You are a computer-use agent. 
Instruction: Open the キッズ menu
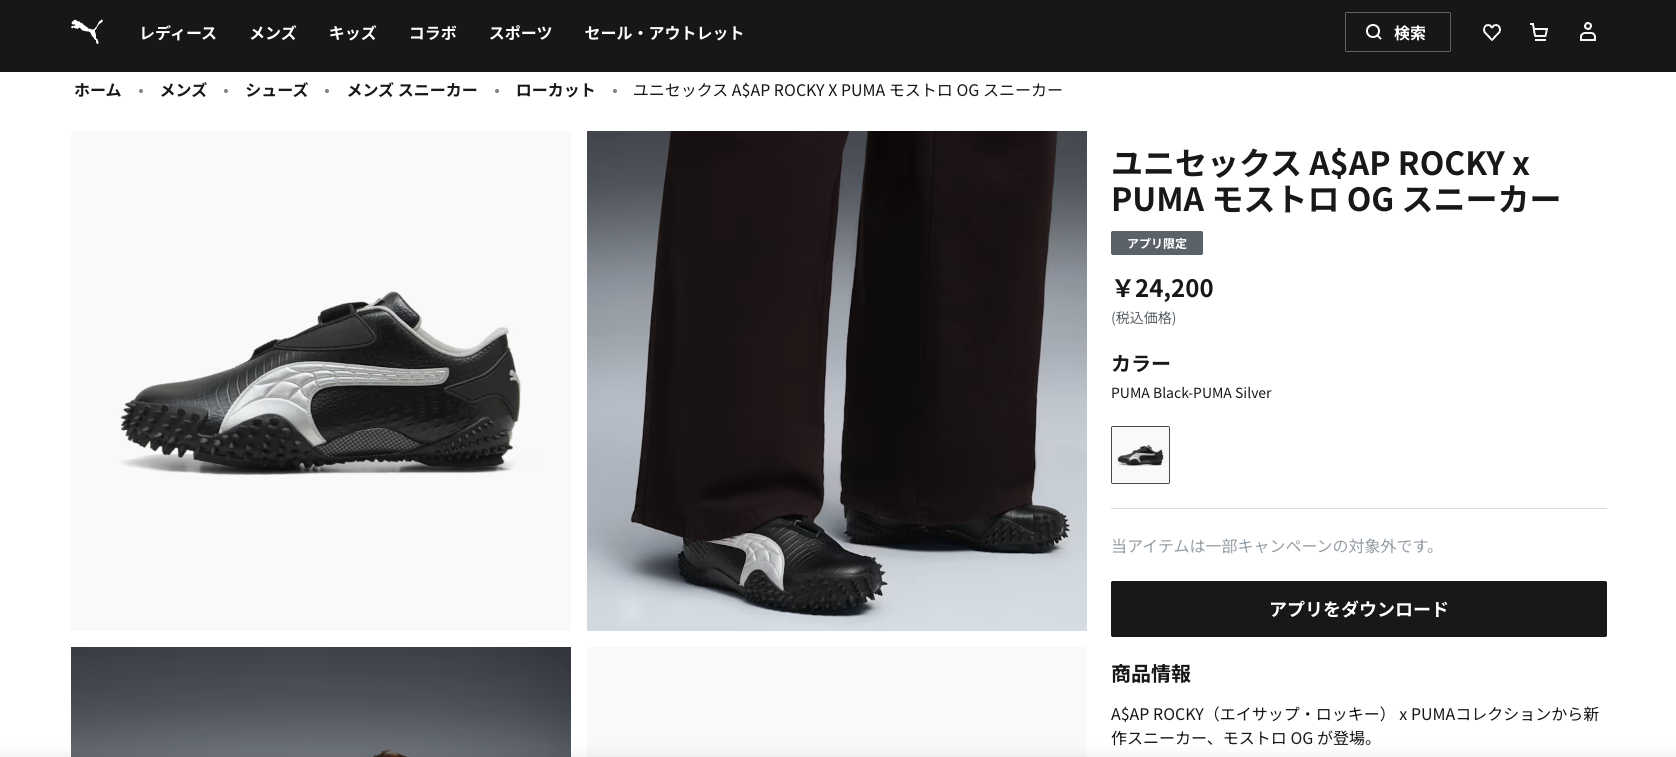353,33
